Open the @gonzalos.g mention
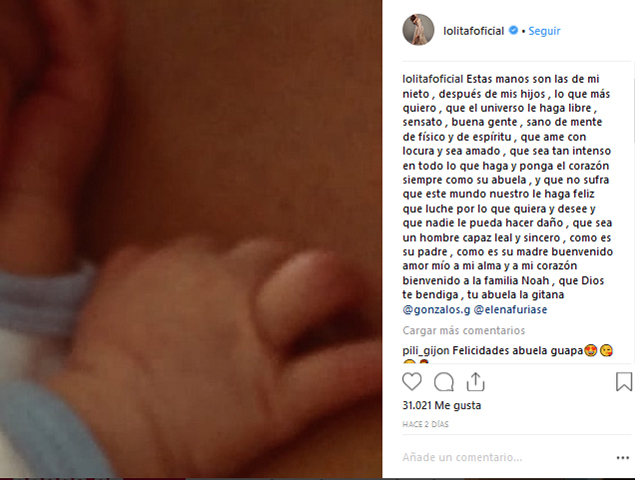The width and height of the screenshot is (635, 480). coord(436,309)
